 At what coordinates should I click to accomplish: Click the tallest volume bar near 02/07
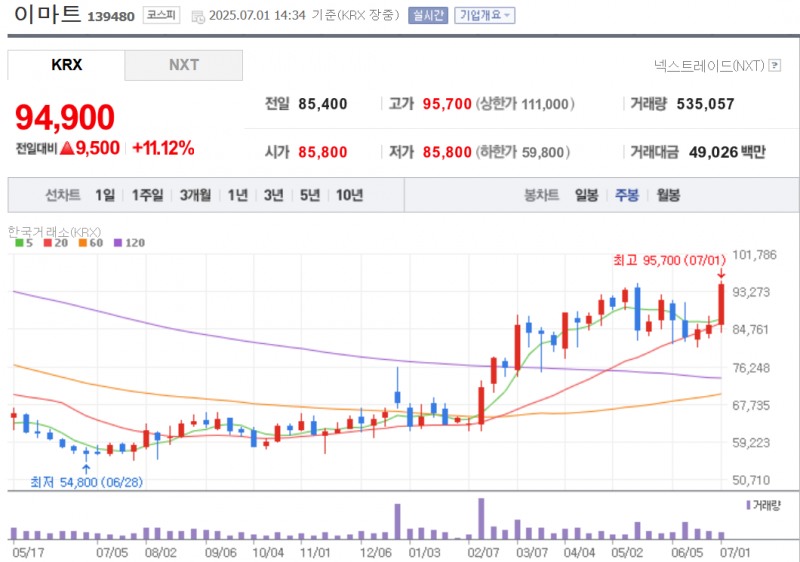tap(481, 519)
